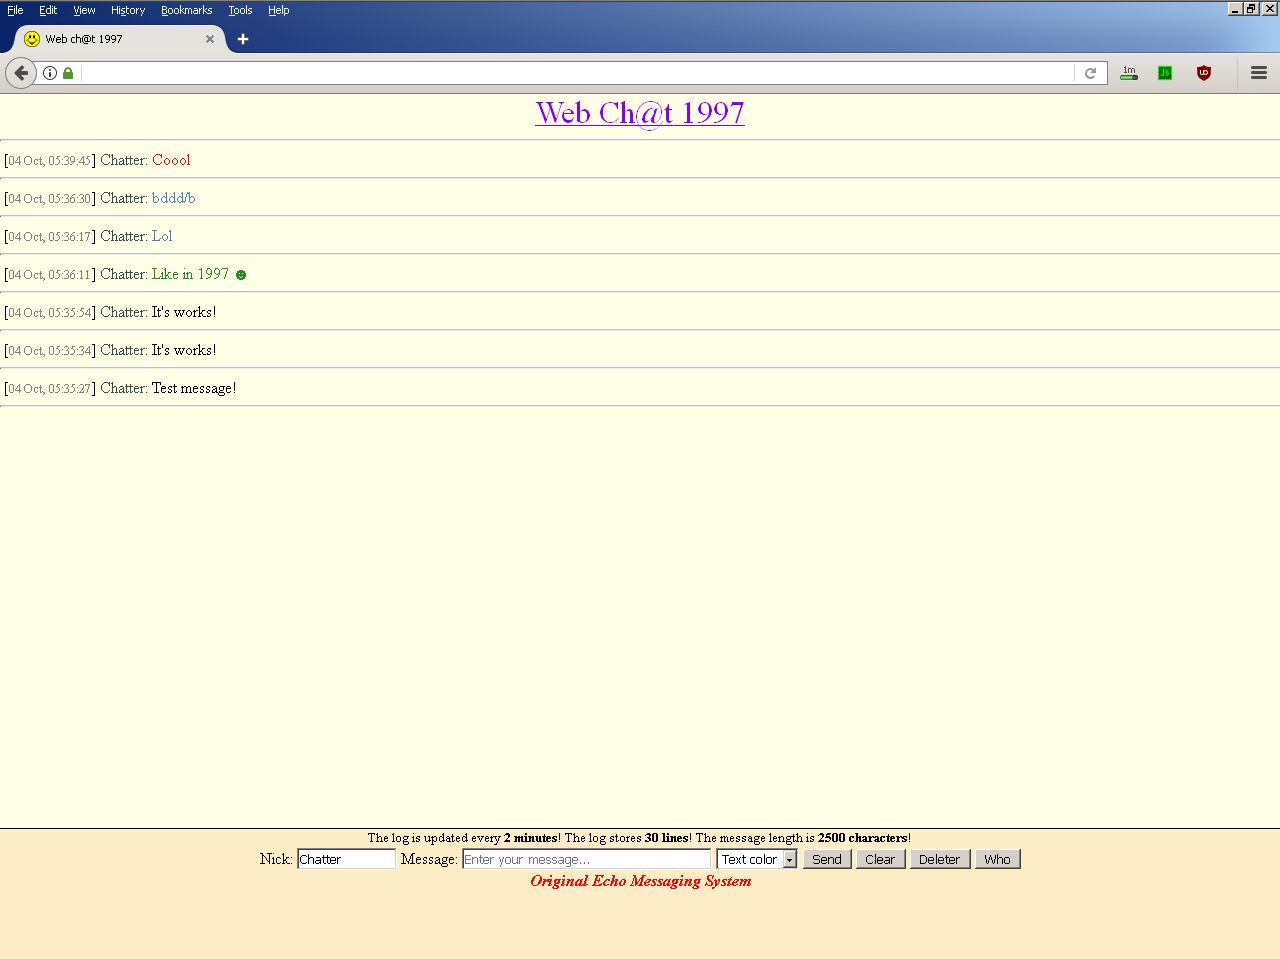The image size is (1280, 960).
Task: Click the green padlock security icon
Action: coord(68,73)
